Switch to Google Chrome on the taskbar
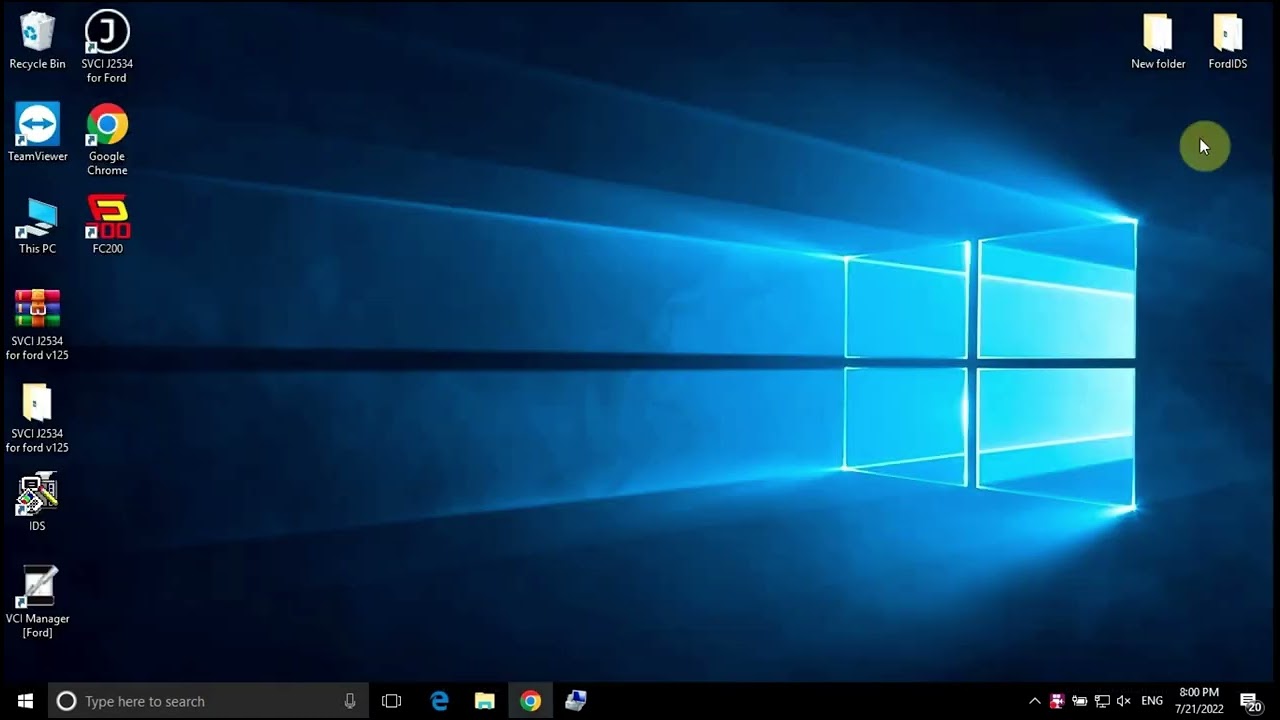This screenshot has height=720, width=1280. click(x=531, y=701)
